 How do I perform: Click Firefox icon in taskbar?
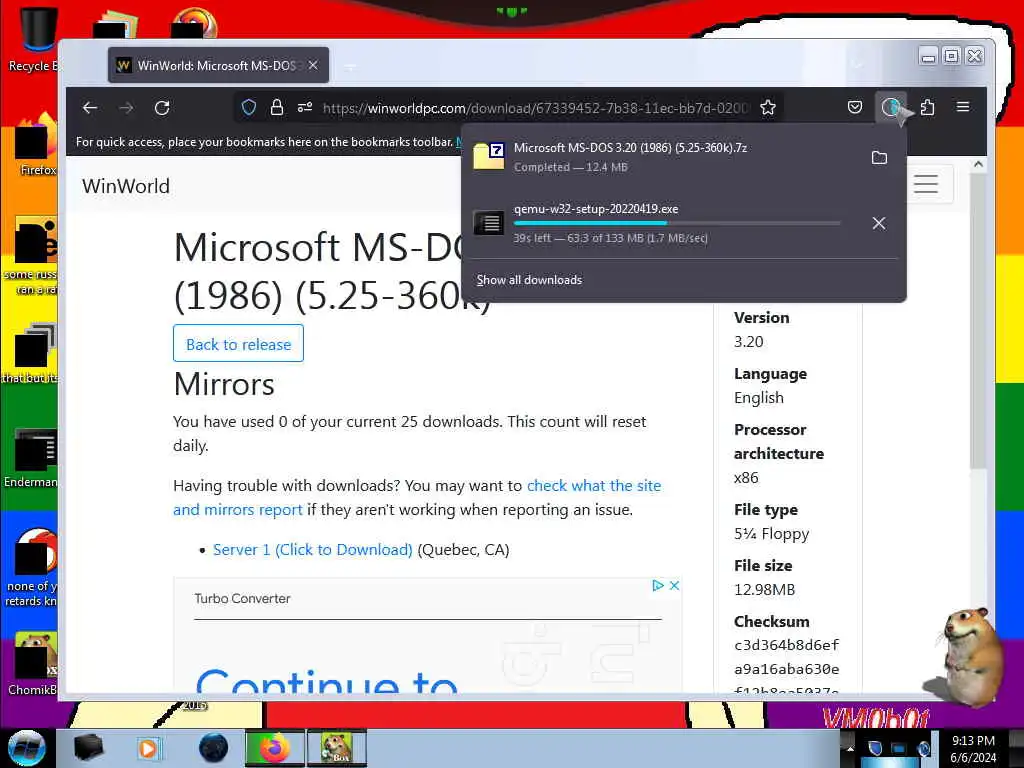[x=274, y=748]
